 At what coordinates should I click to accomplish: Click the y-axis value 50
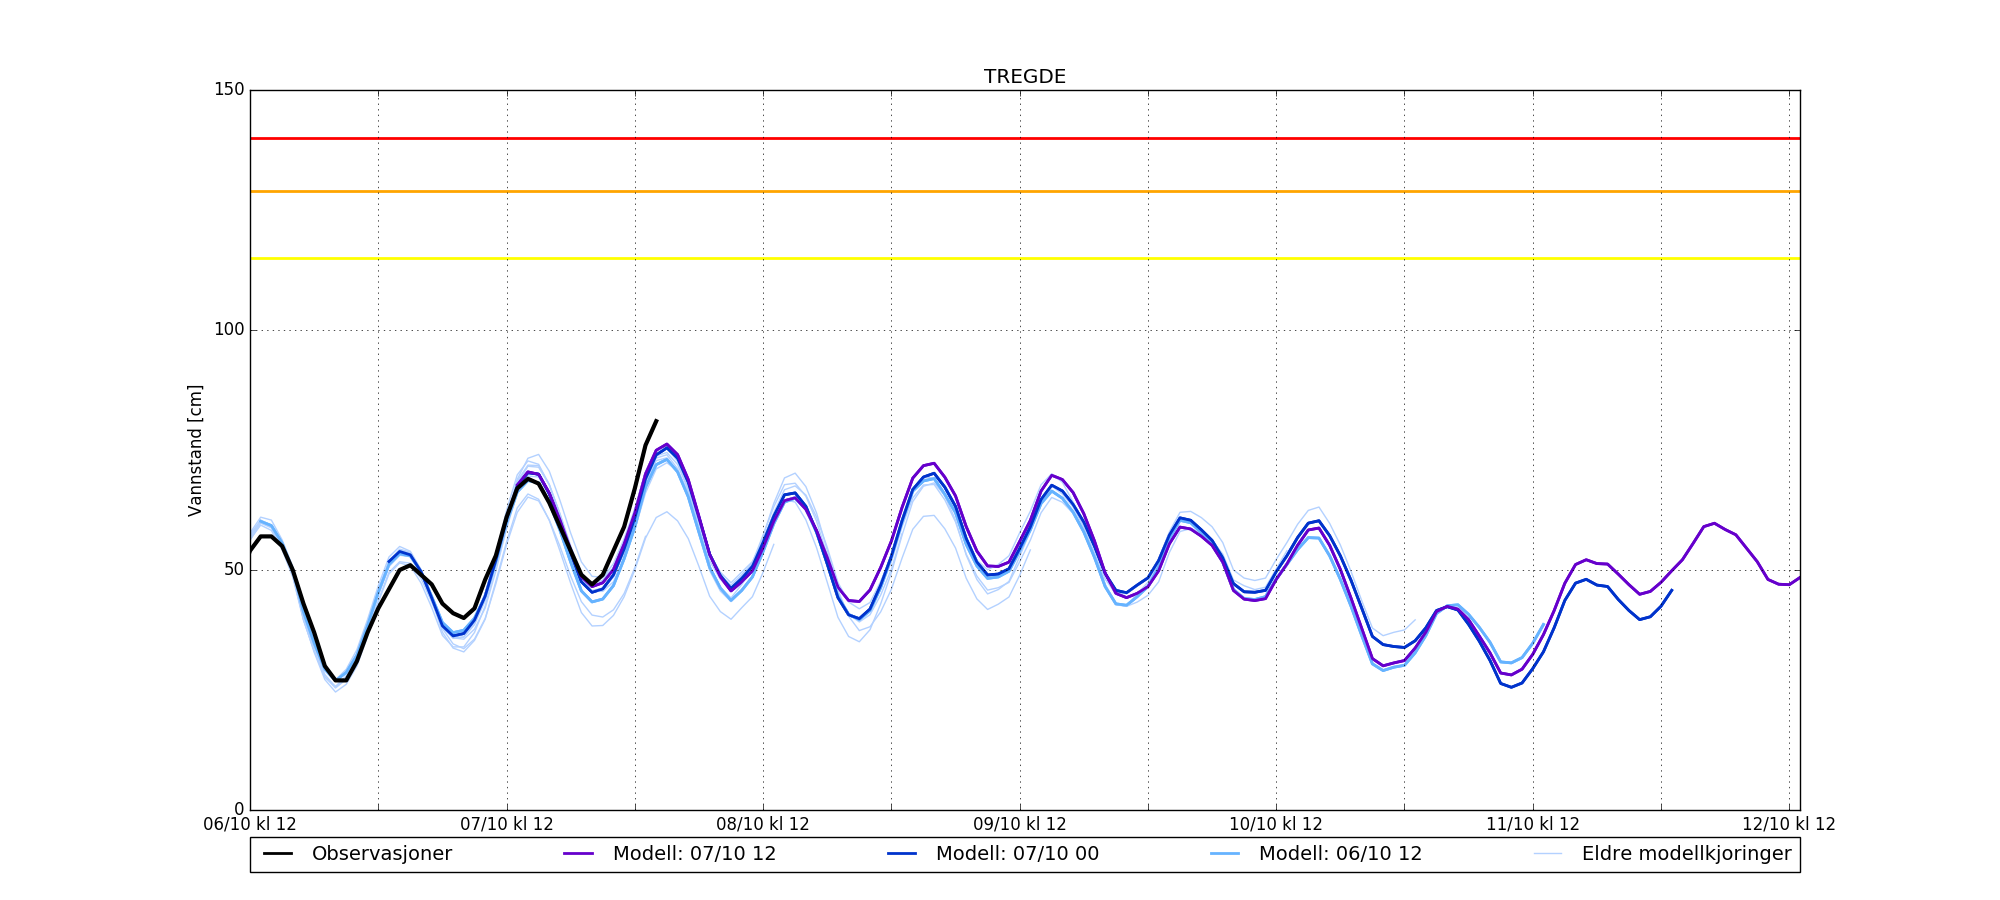pyautogui.click(x=234, y=570)
